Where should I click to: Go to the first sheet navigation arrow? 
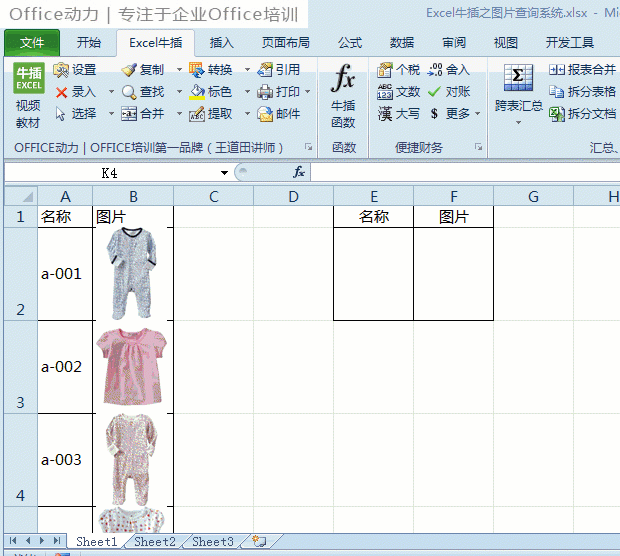13,541
